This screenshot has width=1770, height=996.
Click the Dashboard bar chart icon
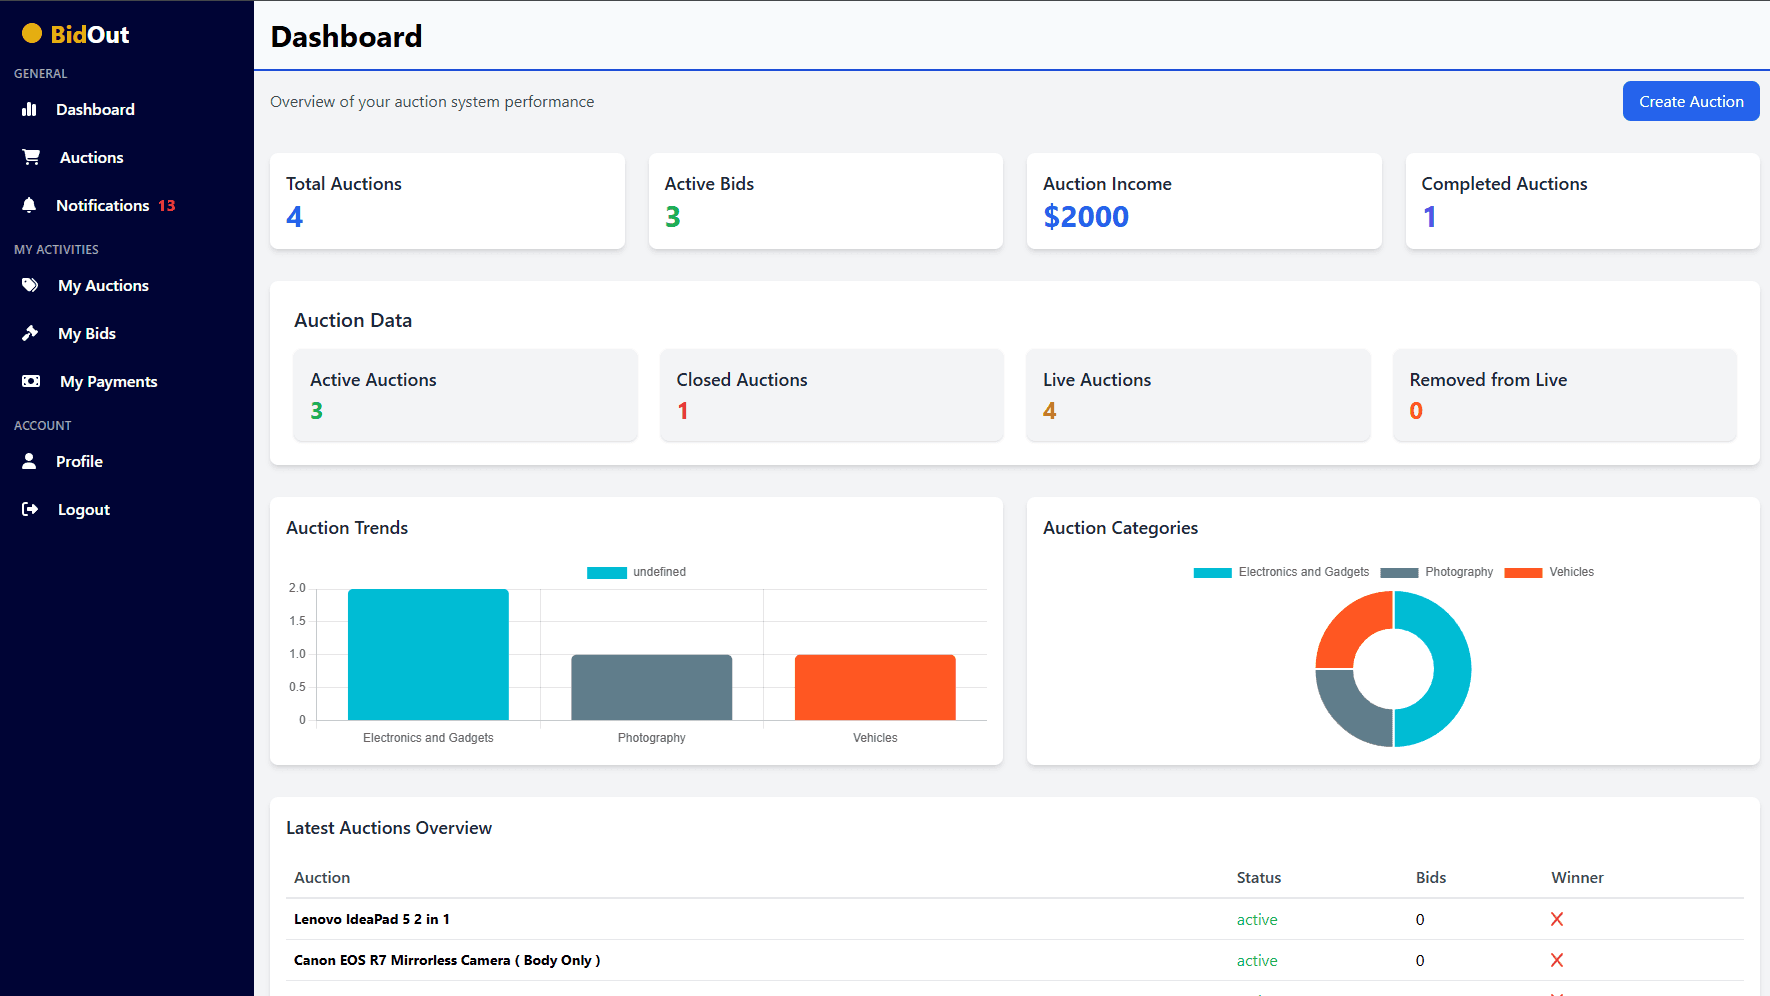pos(29,109)
